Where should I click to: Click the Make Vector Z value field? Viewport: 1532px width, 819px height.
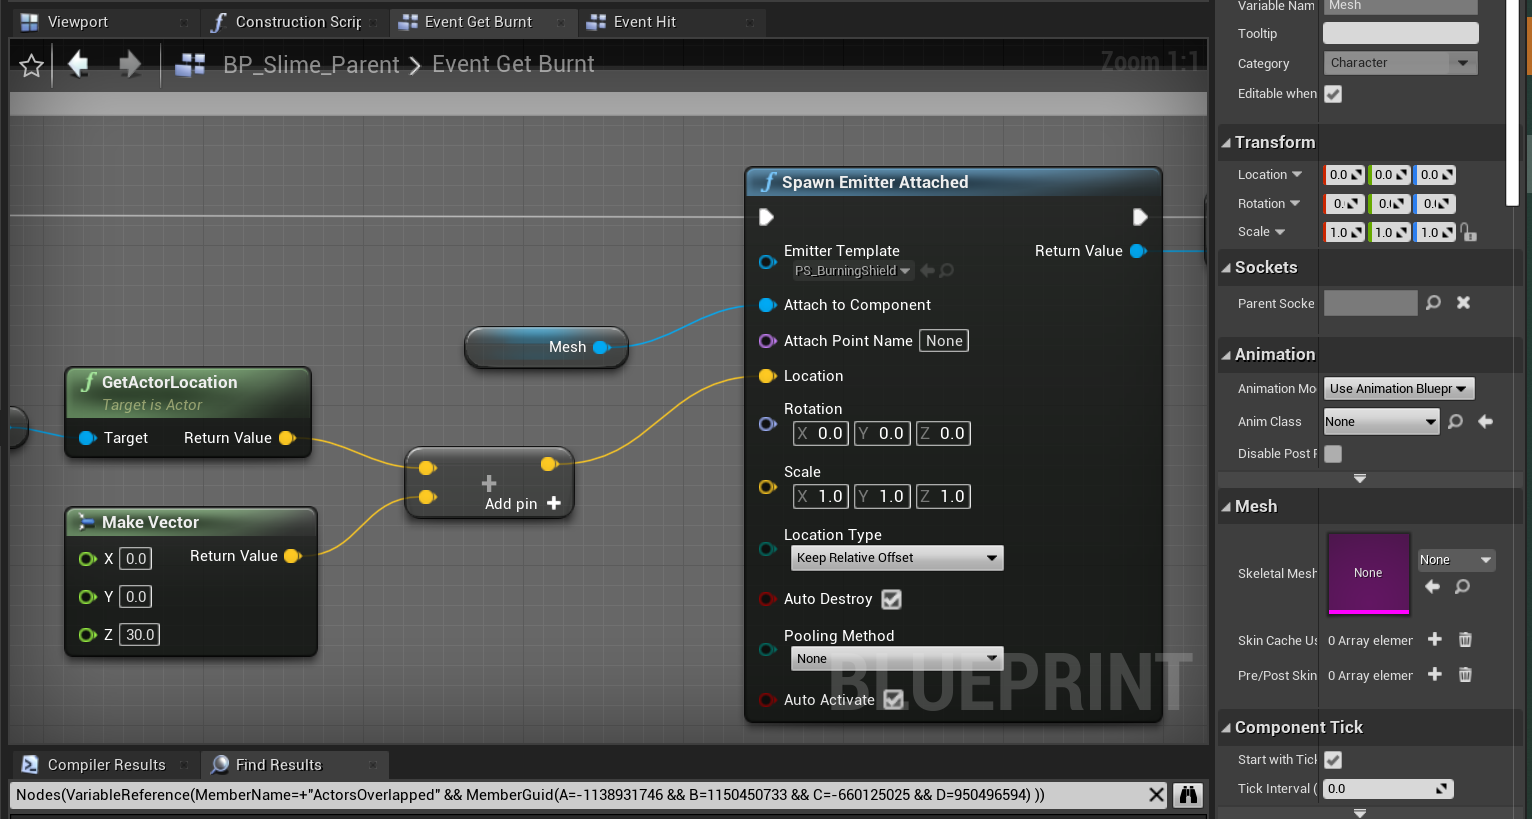[140, 635]
